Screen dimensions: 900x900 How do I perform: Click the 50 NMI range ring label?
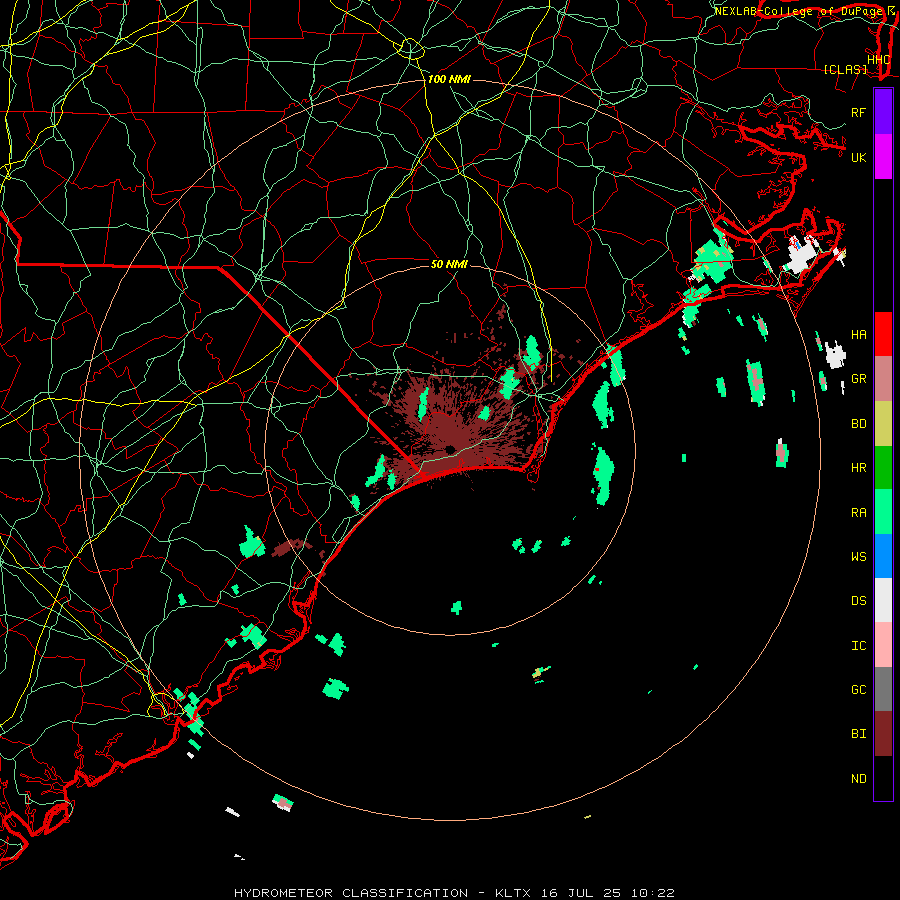click(x=449, y=264)
